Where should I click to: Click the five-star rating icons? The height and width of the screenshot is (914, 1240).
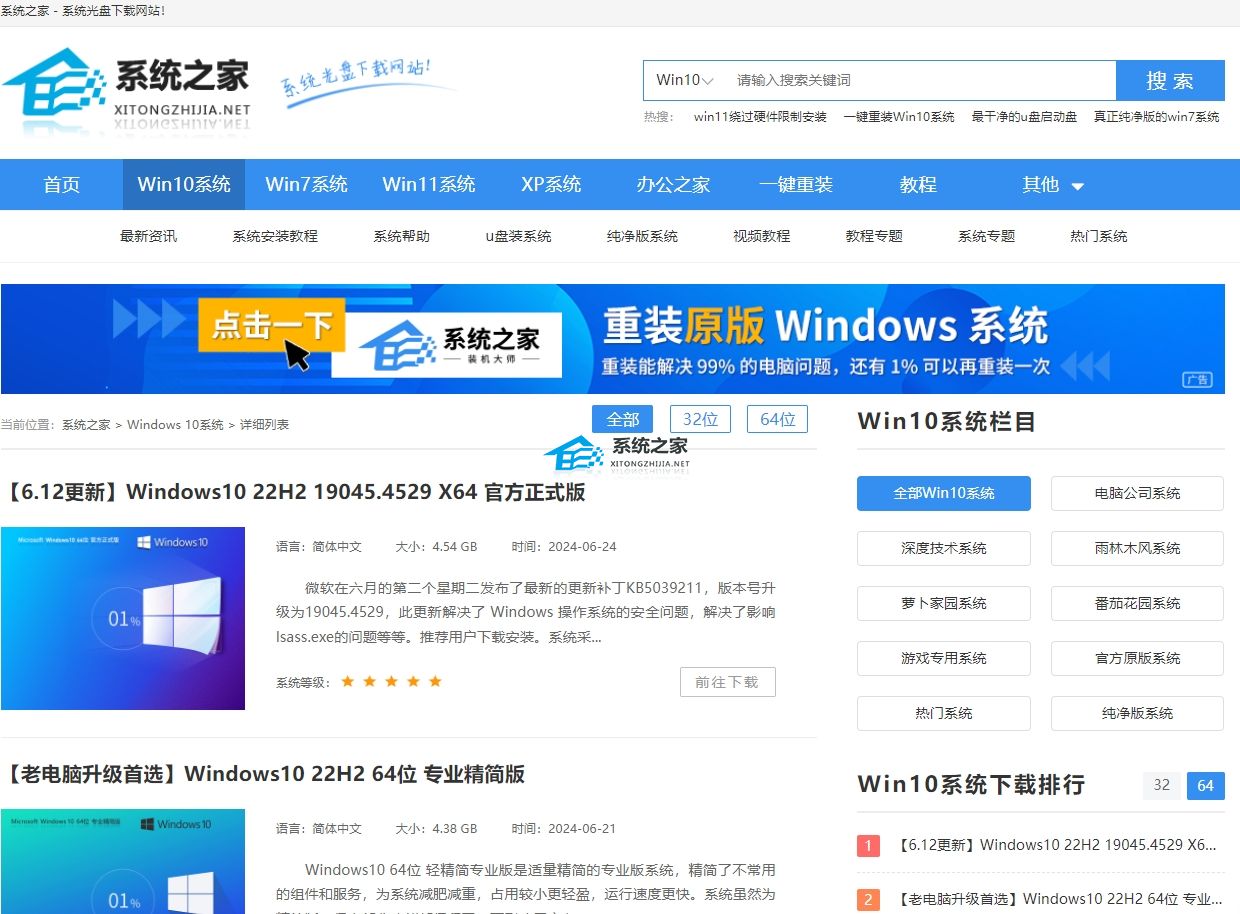391,682
